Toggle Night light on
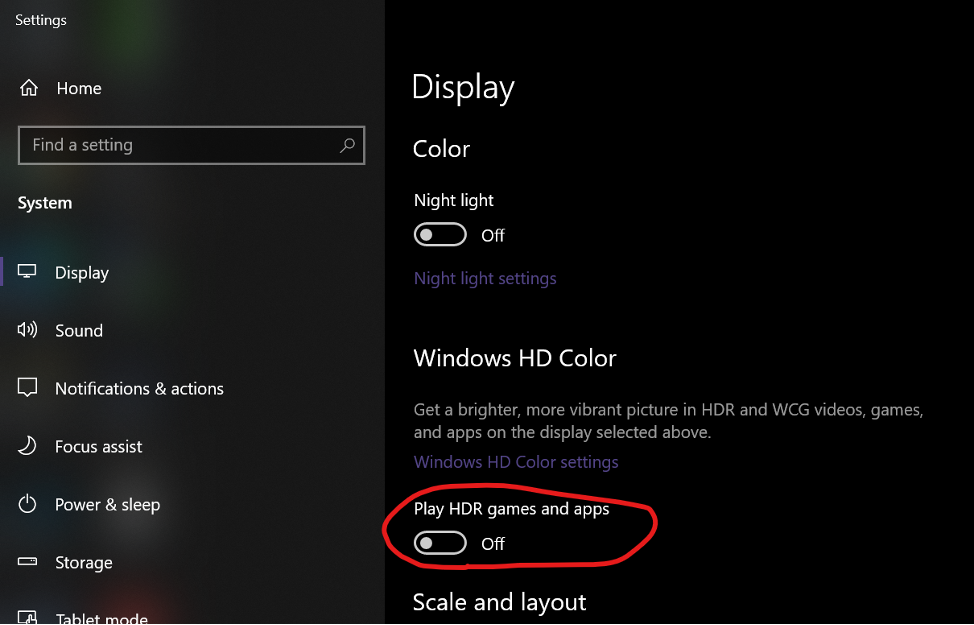This screenshot has width=974, height=625. click(440, 234)
